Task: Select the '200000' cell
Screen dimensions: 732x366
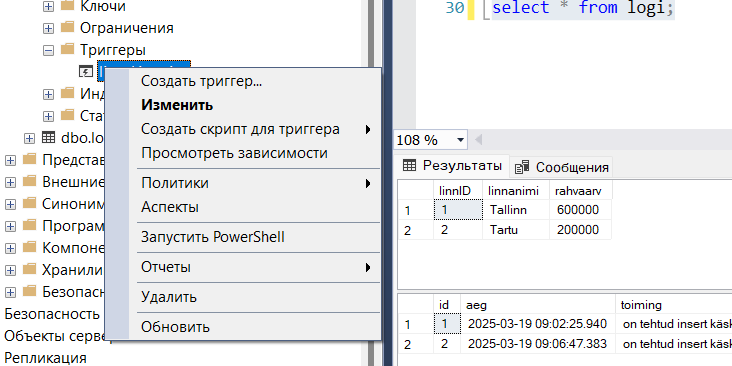Action: tap(581, 230)
